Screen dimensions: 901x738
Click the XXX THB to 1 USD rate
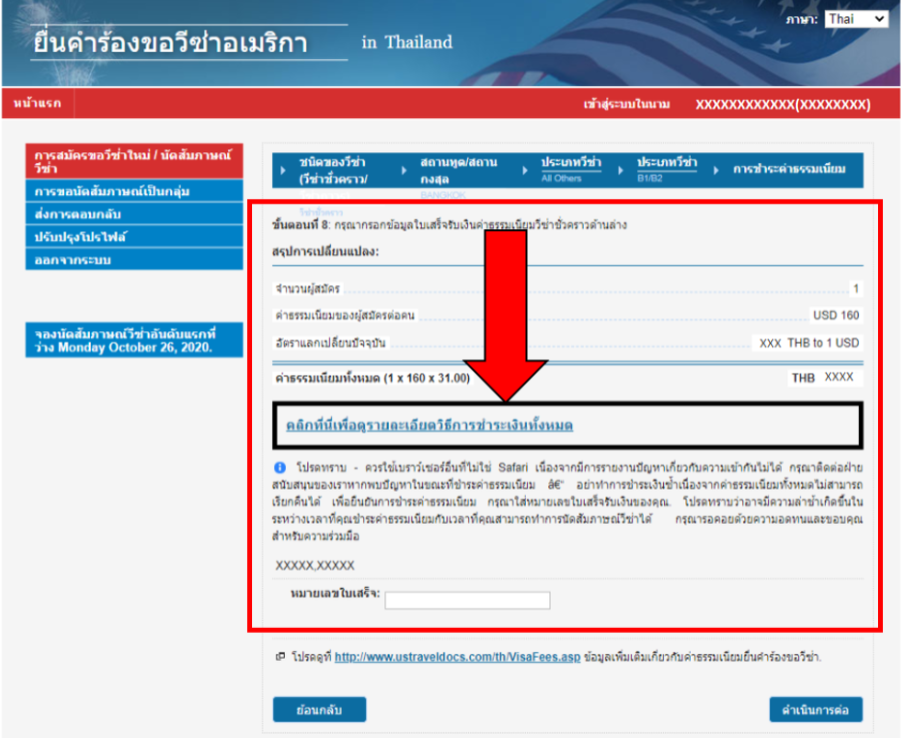coord(809,343)
